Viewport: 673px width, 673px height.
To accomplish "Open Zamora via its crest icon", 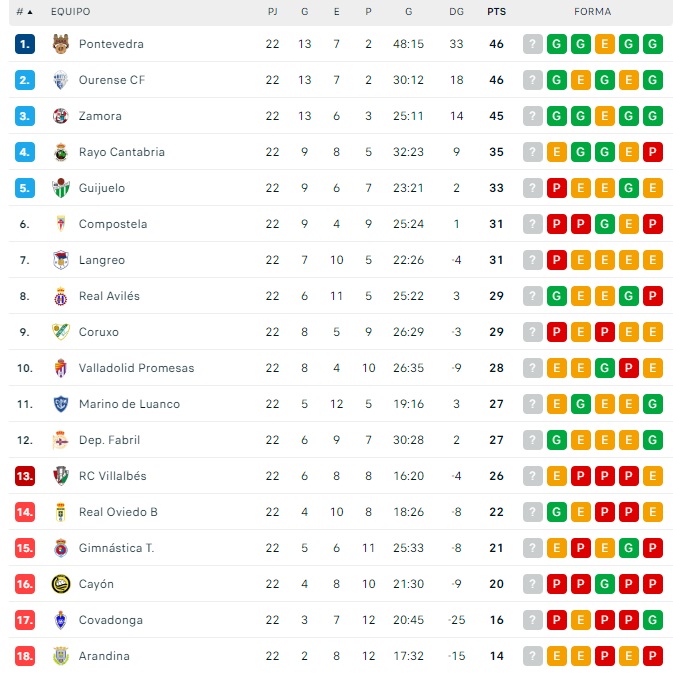I will tap(60, 116).
